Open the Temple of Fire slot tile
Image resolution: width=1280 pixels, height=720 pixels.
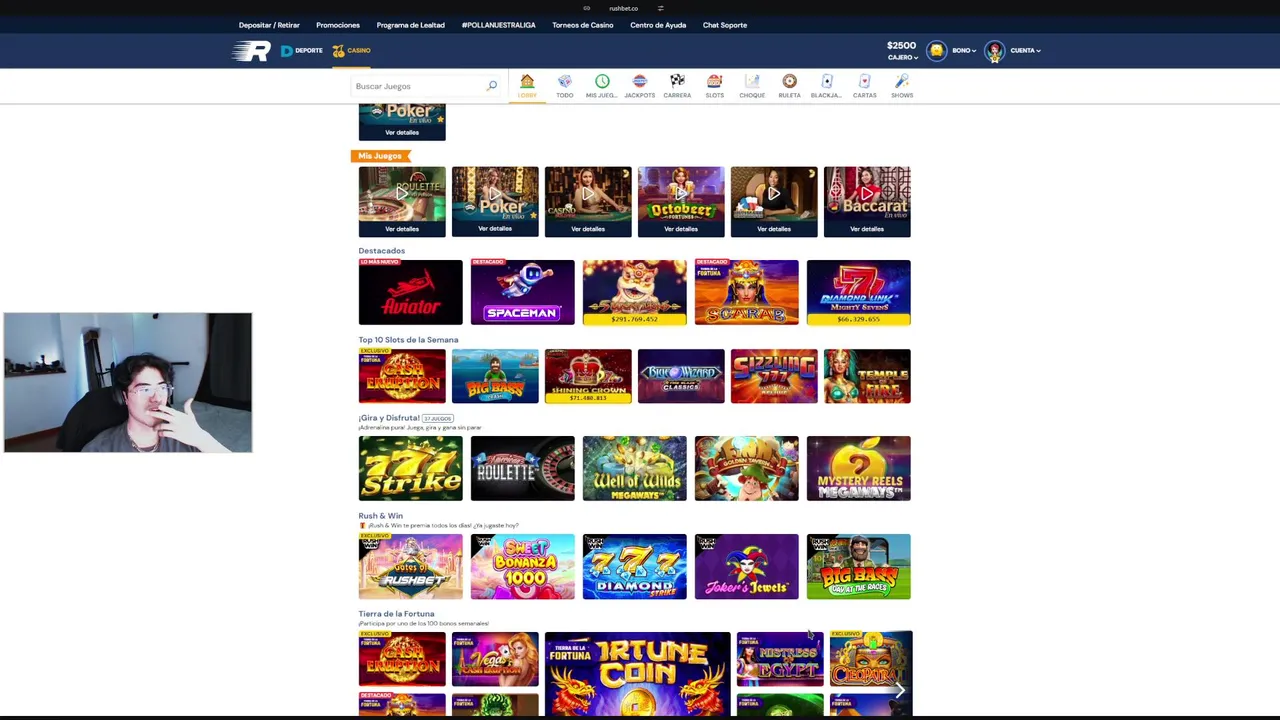867,376
